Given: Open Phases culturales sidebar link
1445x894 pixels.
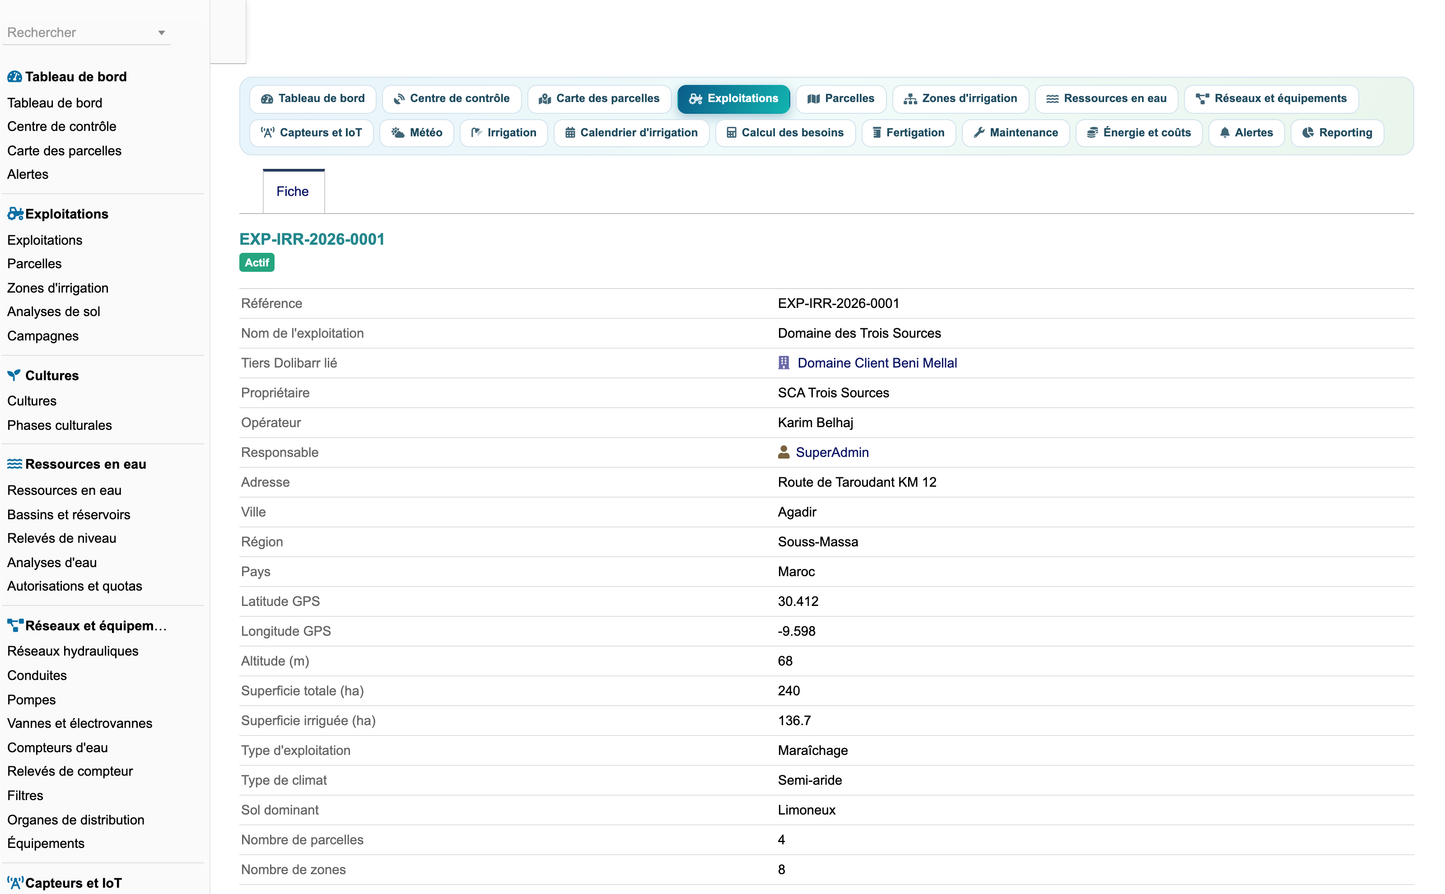Looking at the screenshot, I should 60,425.
